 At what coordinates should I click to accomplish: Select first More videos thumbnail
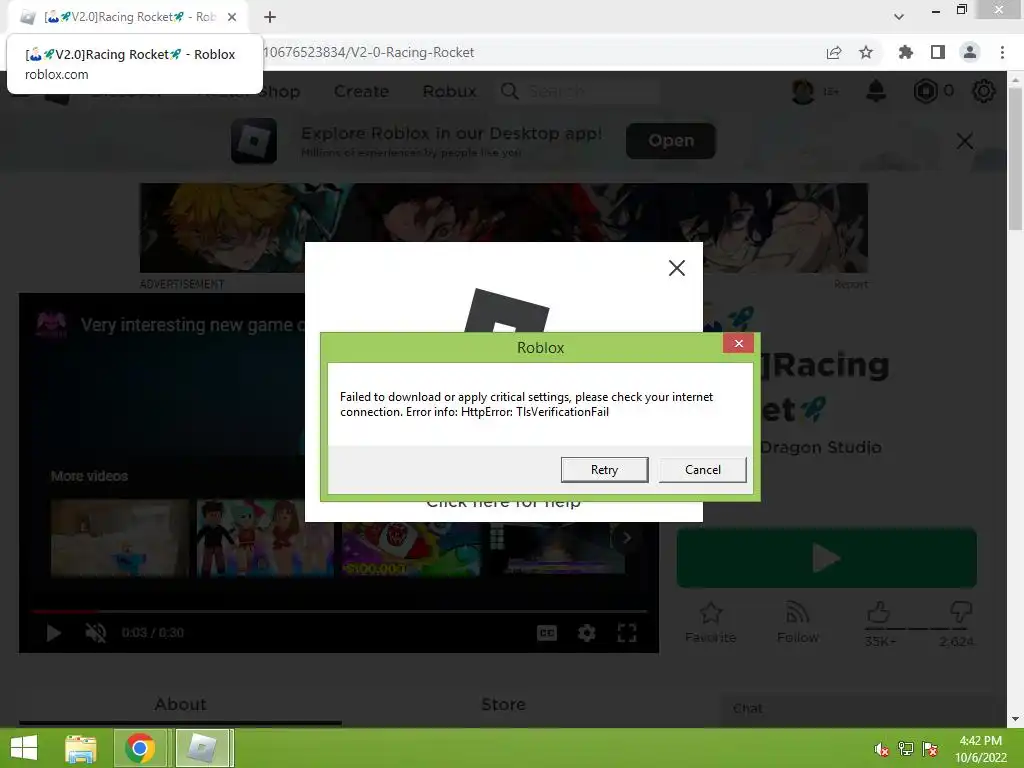point(120,538)
